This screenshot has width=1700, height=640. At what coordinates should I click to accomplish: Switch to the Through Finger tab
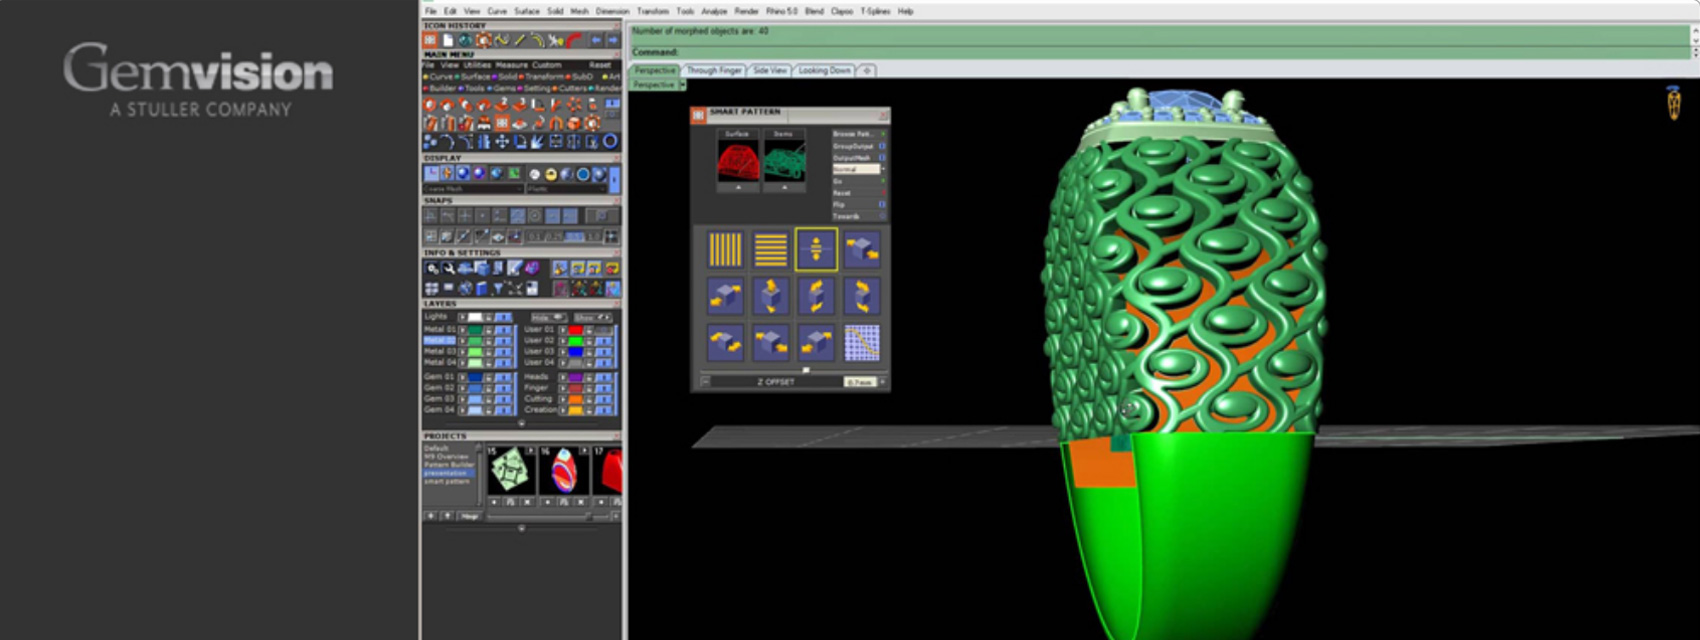(714, 71)
